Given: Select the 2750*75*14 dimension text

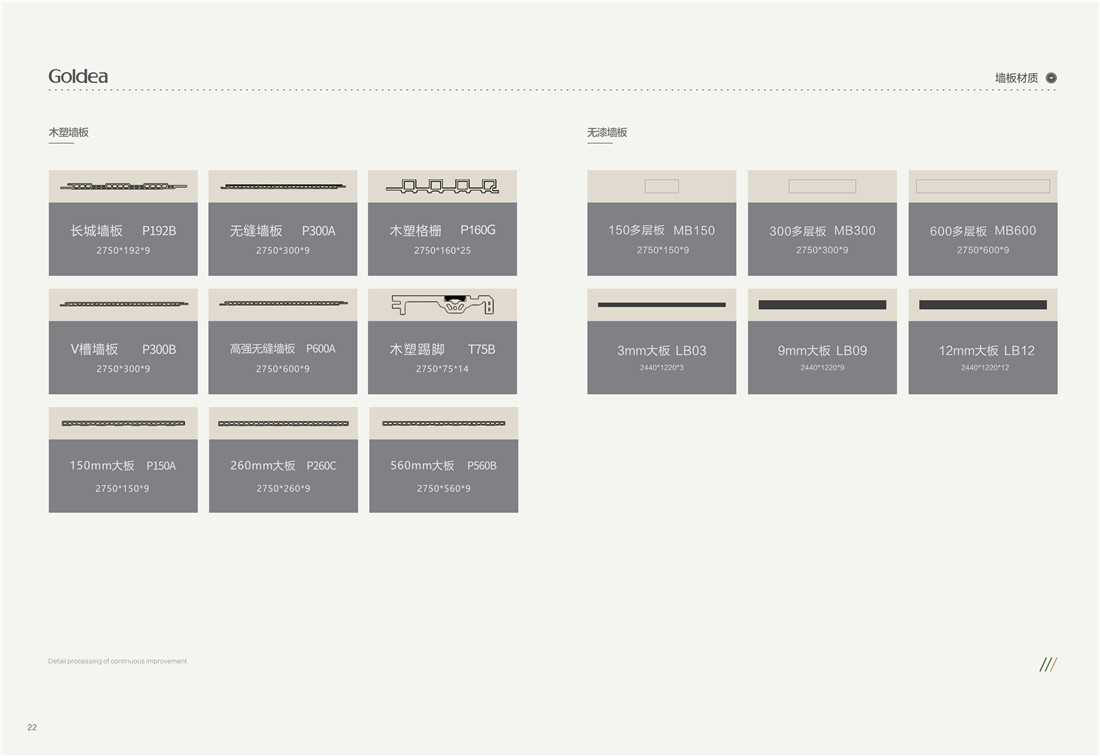Looking at the screenshot, I should [442, 369].
